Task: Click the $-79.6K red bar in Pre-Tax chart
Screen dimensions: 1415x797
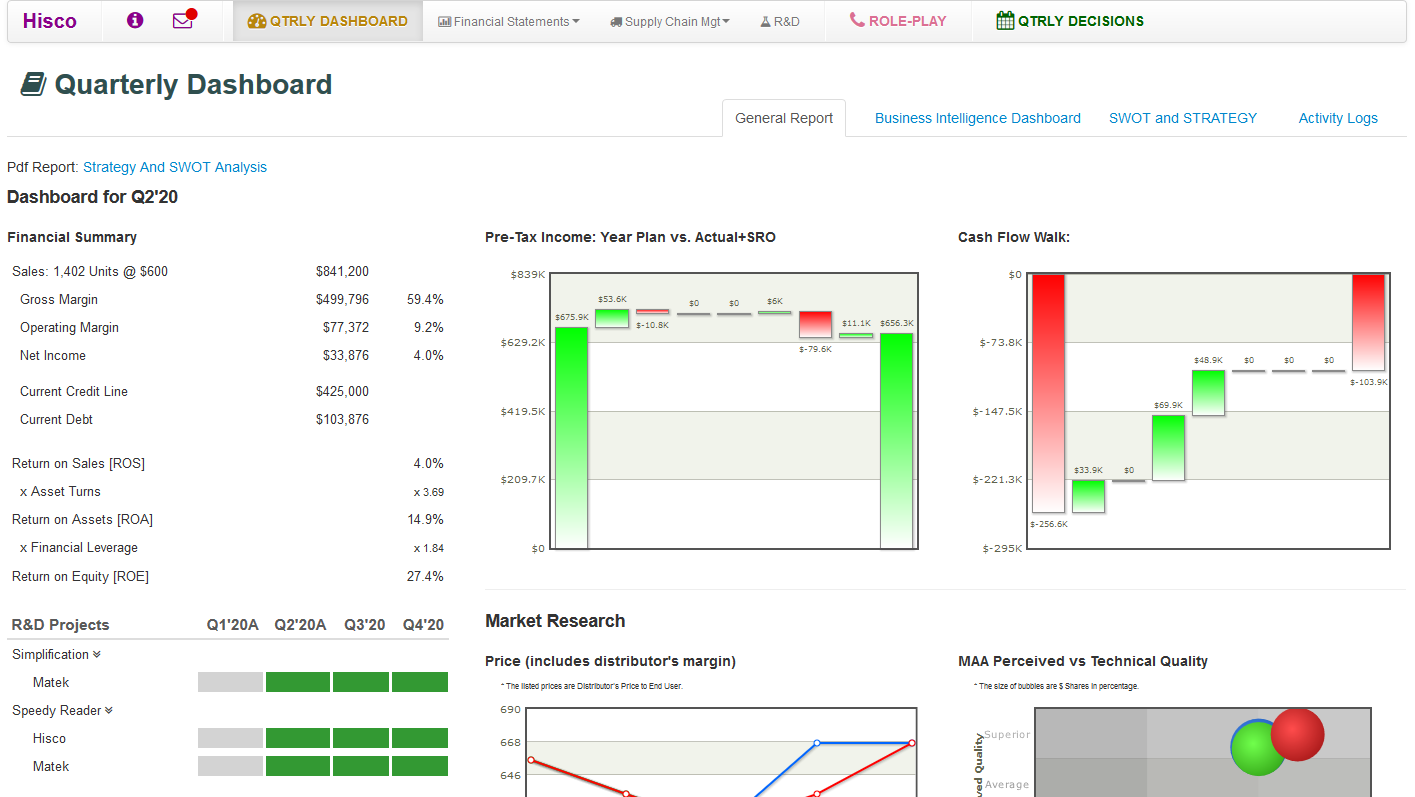Action: point(815,324)
